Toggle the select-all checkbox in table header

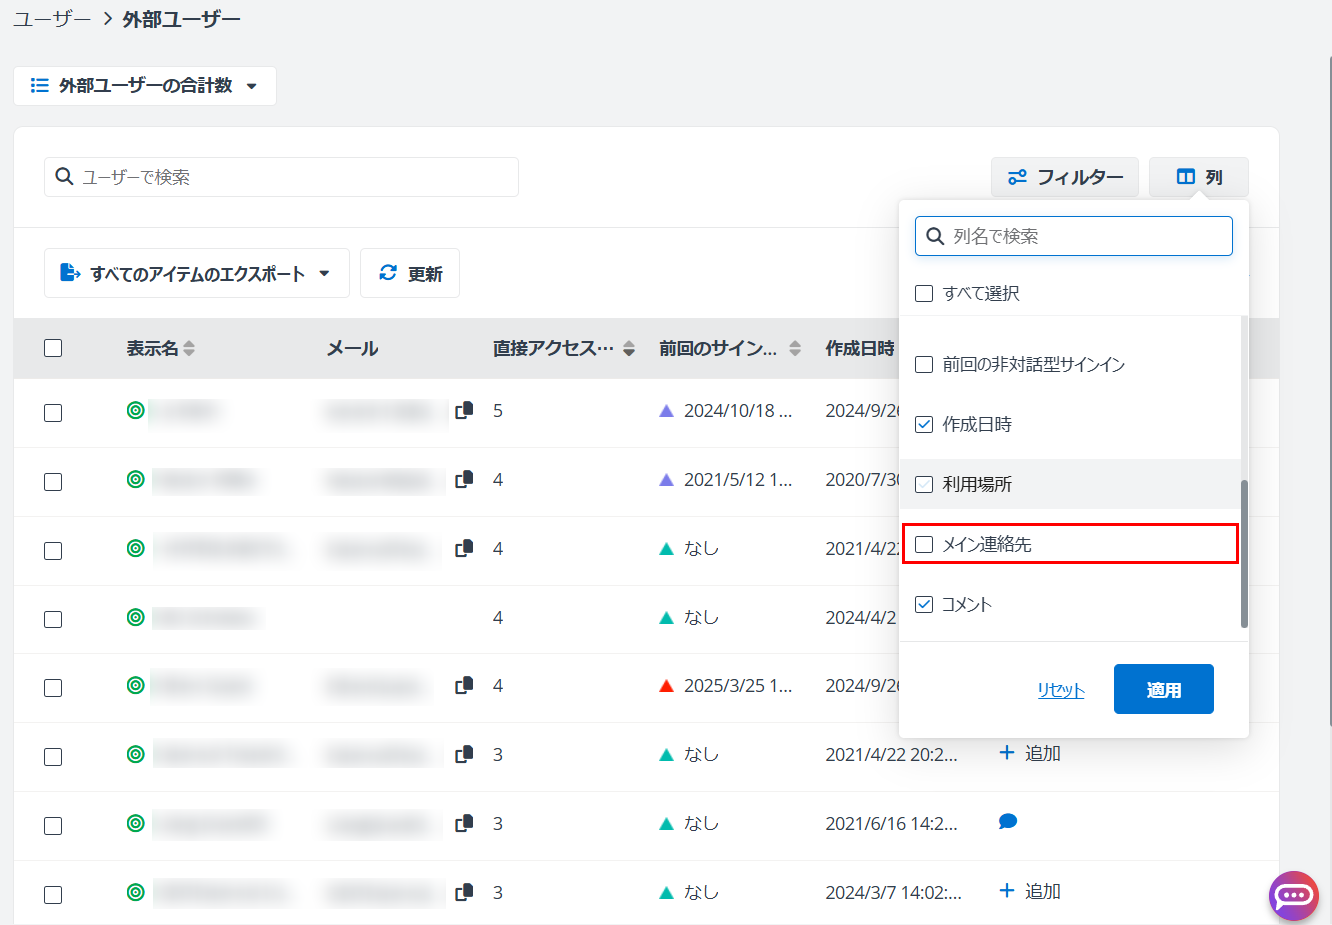coord(53,348)
